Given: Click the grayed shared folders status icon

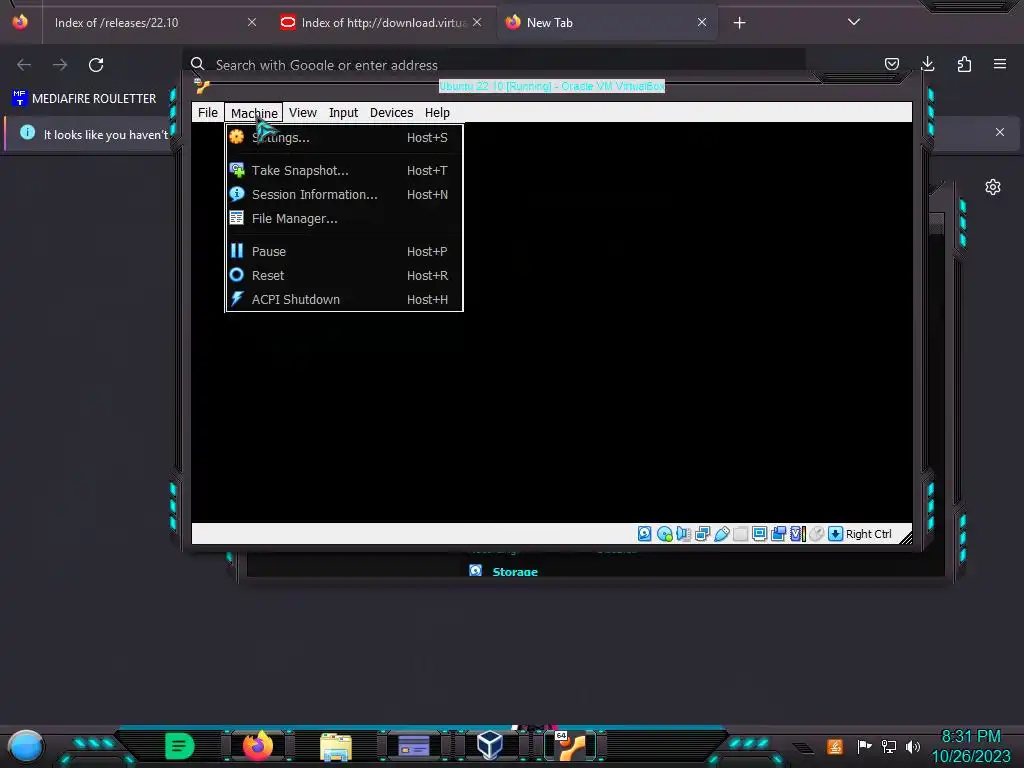Looking at the screenshot, I should click(x=741, y=534).
